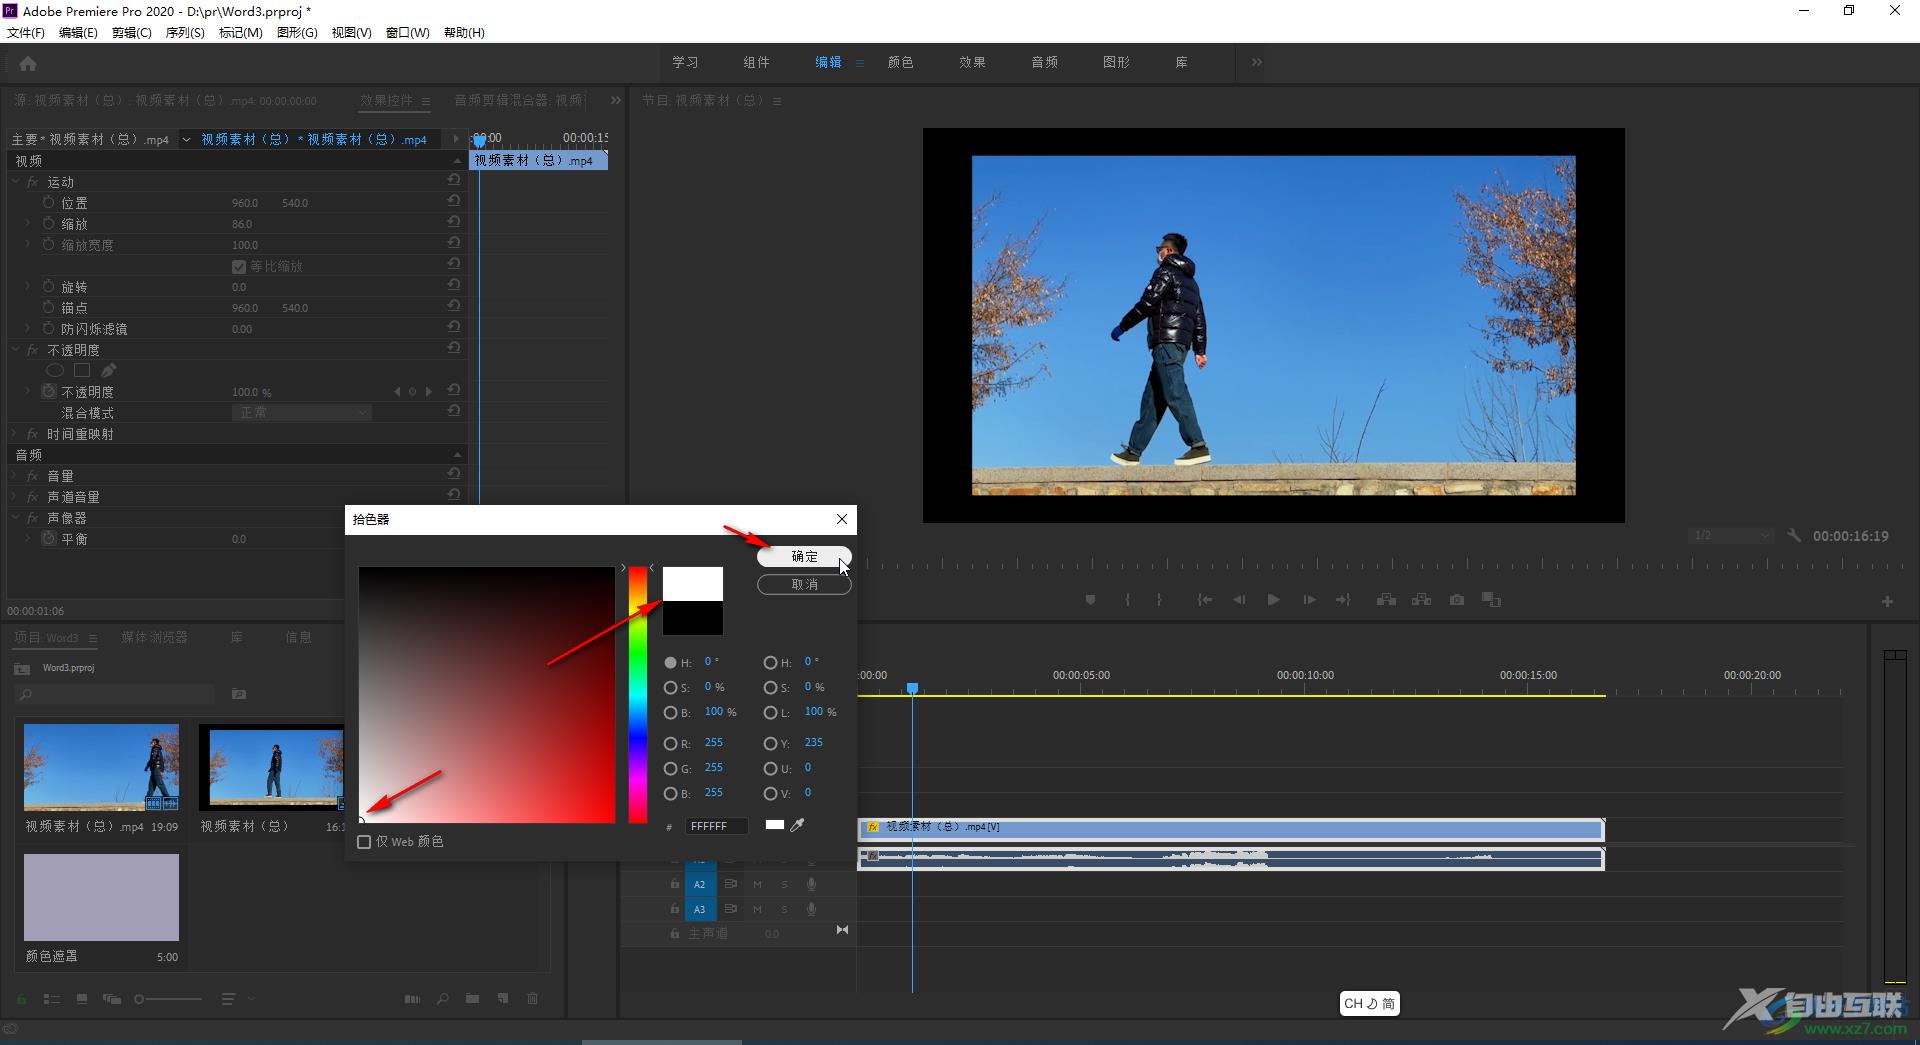Expand the Volume audio effect
Screen dimensions: 1920x1045
(x=15, y=476)
